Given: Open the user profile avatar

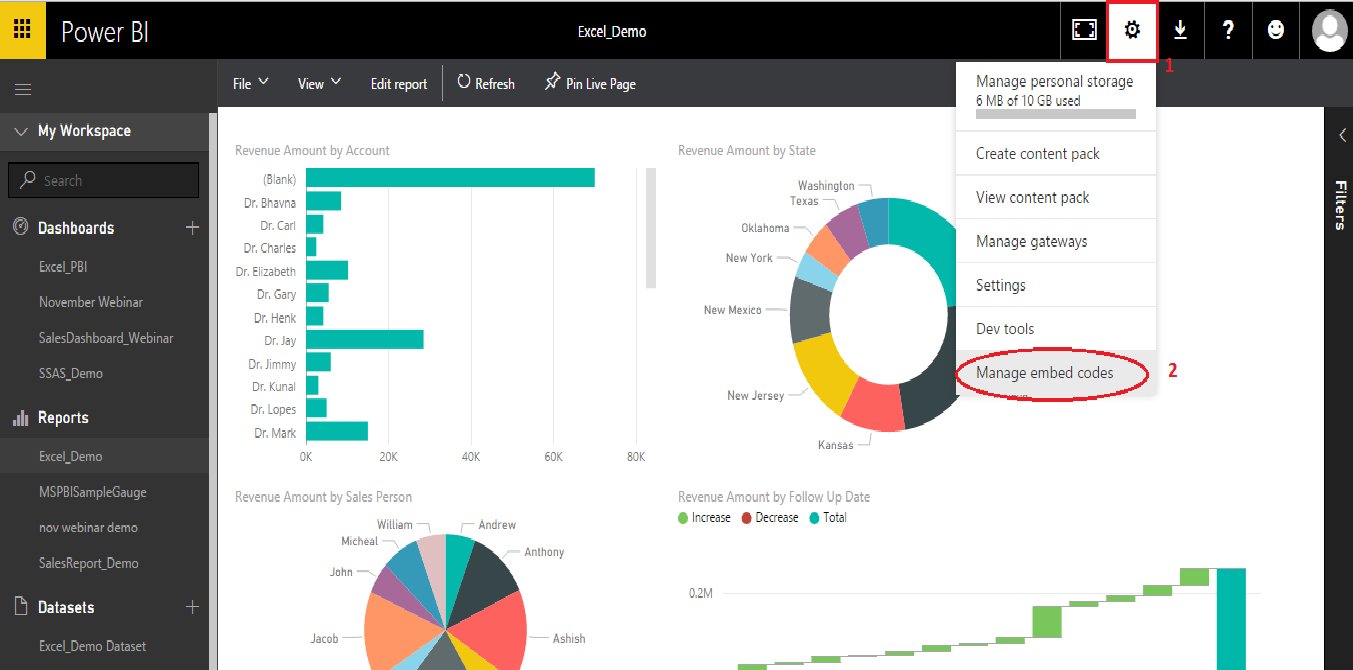Looking at the screenshot, I should (x=1329, y=30).
